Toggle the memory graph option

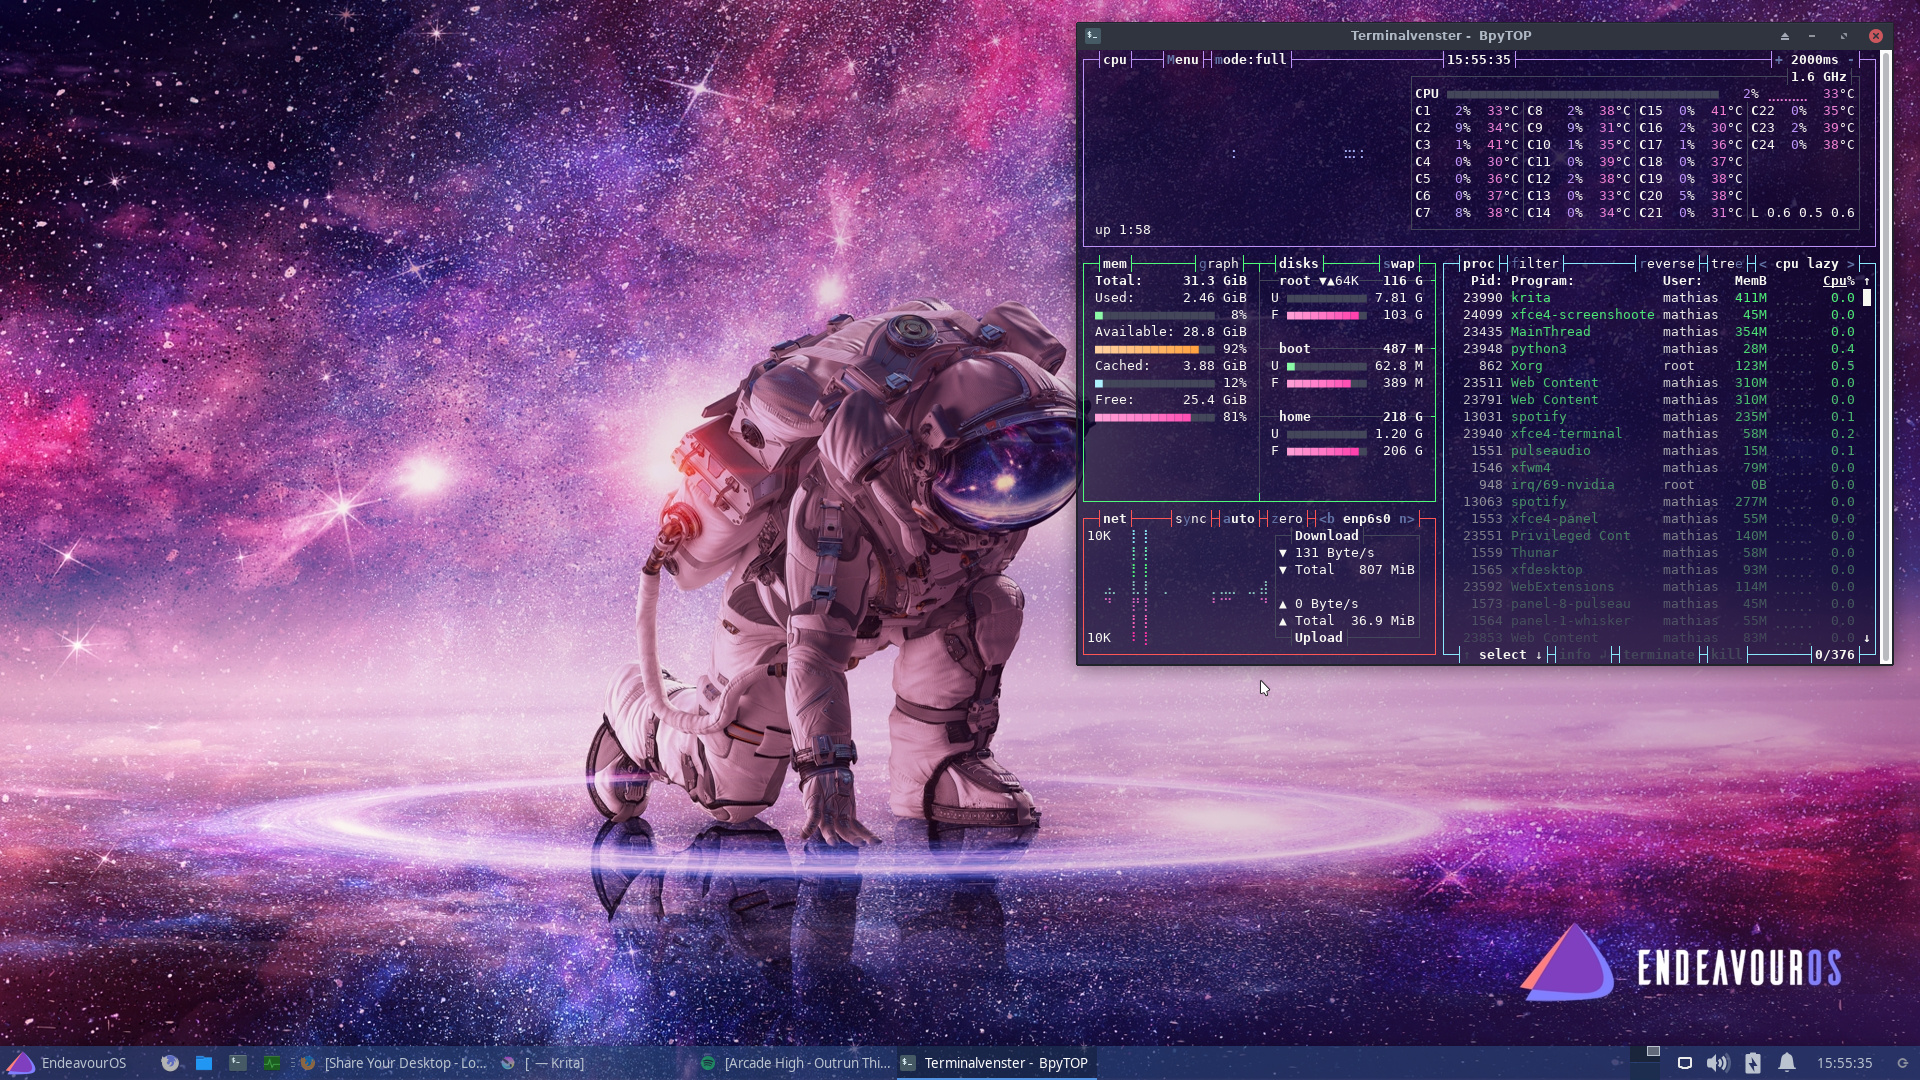1219,264
